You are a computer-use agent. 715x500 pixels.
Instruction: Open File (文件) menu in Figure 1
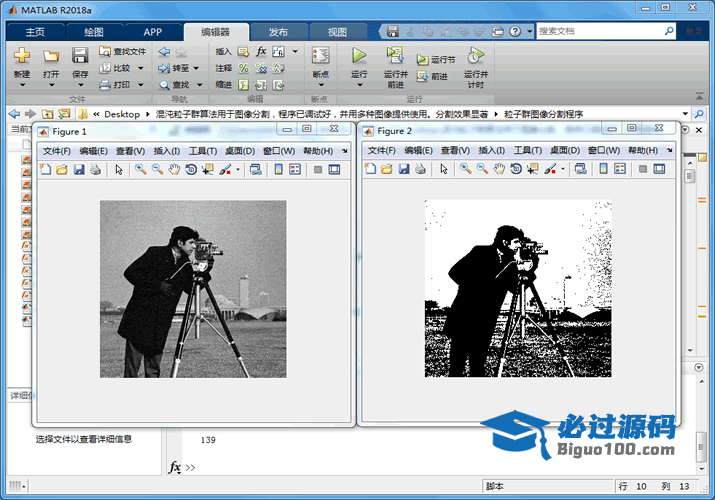tap(57, 151)
